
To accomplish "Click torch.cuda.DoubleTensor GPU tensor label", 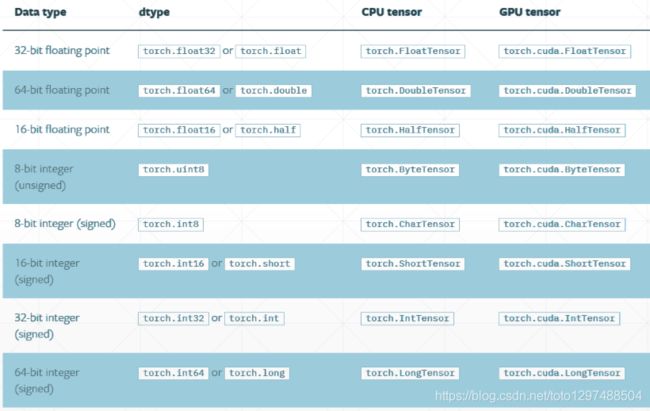I will pyautogui.click(x=567, y=90).
